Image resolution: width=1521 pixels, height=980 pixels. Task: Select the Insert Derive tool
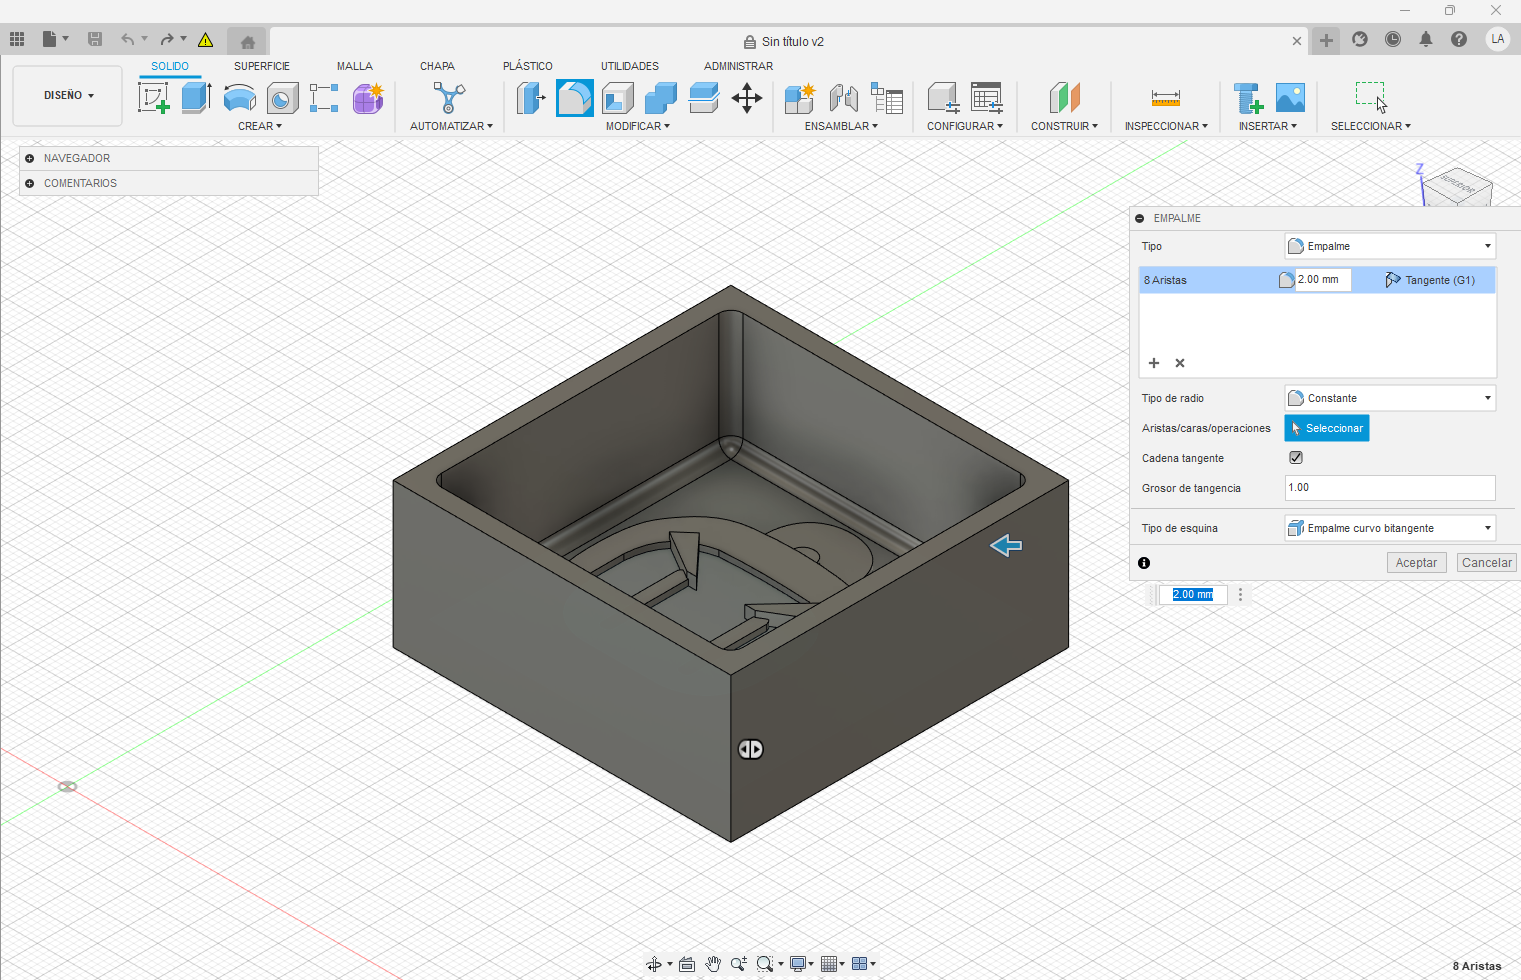[1248, 98]
